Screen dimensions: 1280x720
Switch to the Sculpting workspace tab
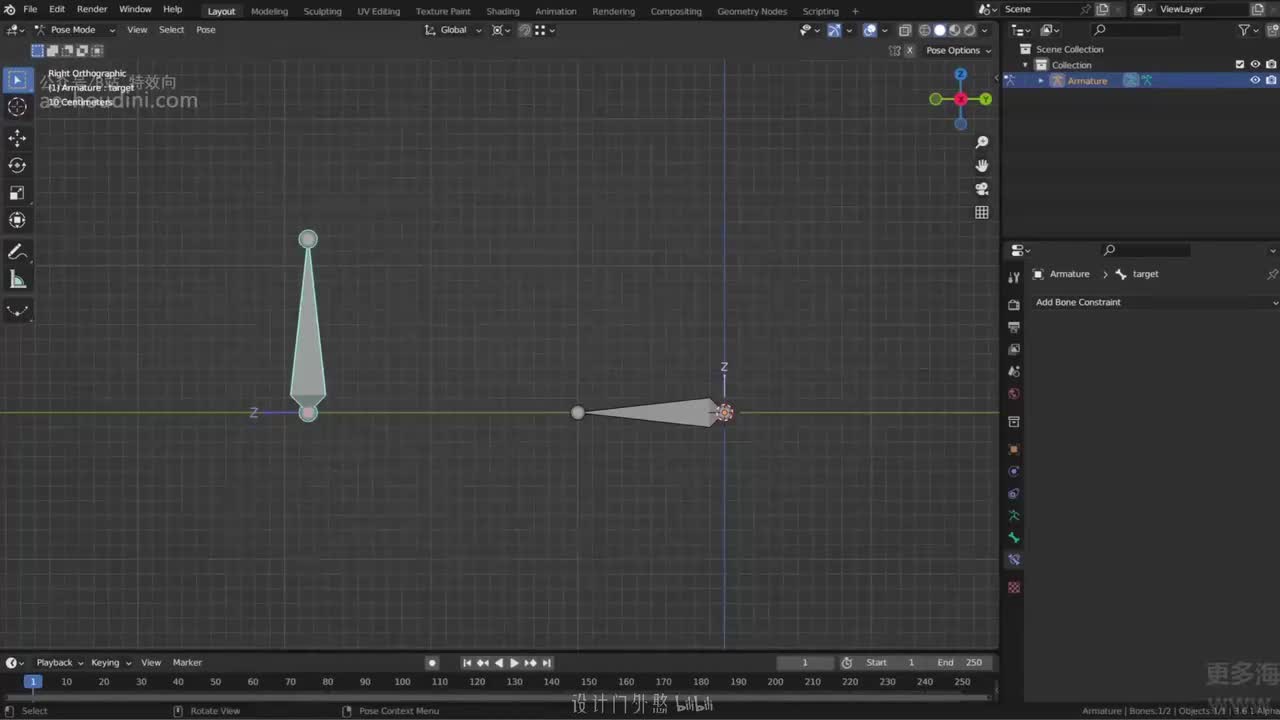(322, 11)
